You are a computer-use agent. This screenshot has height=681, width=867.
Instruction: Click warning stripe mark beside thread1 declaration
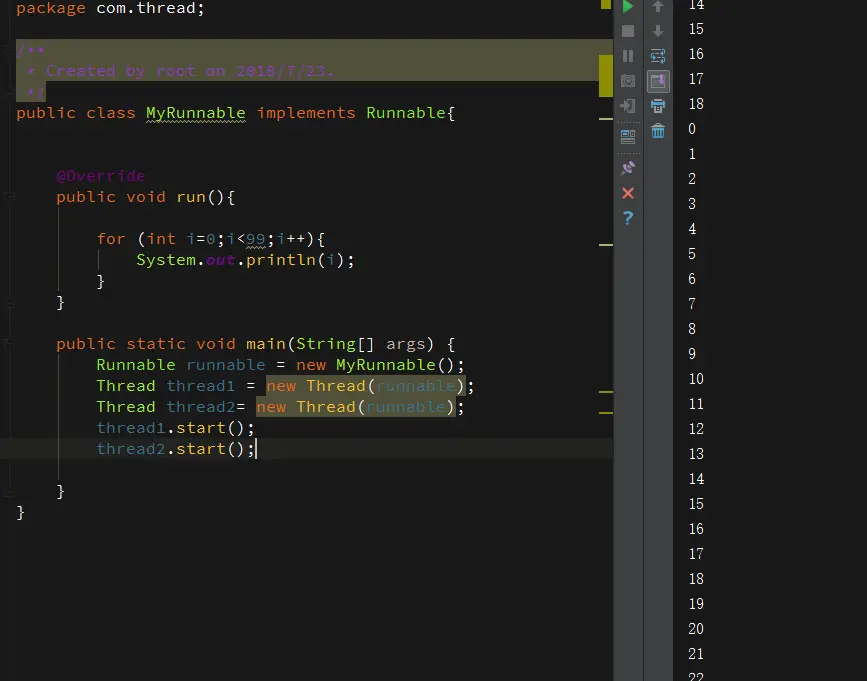[606, 391]
